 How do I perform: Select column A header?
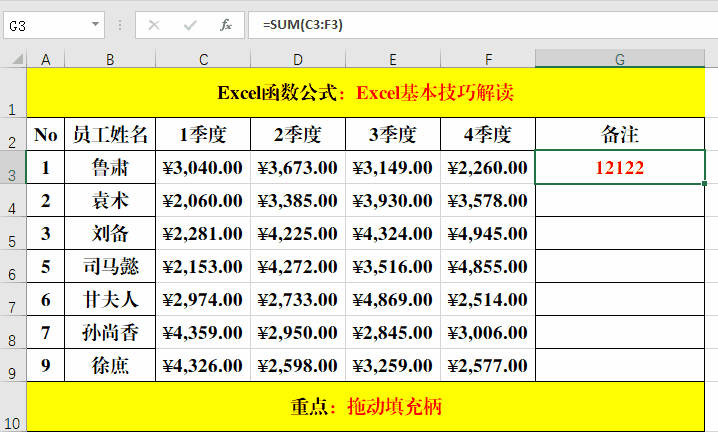46,59
